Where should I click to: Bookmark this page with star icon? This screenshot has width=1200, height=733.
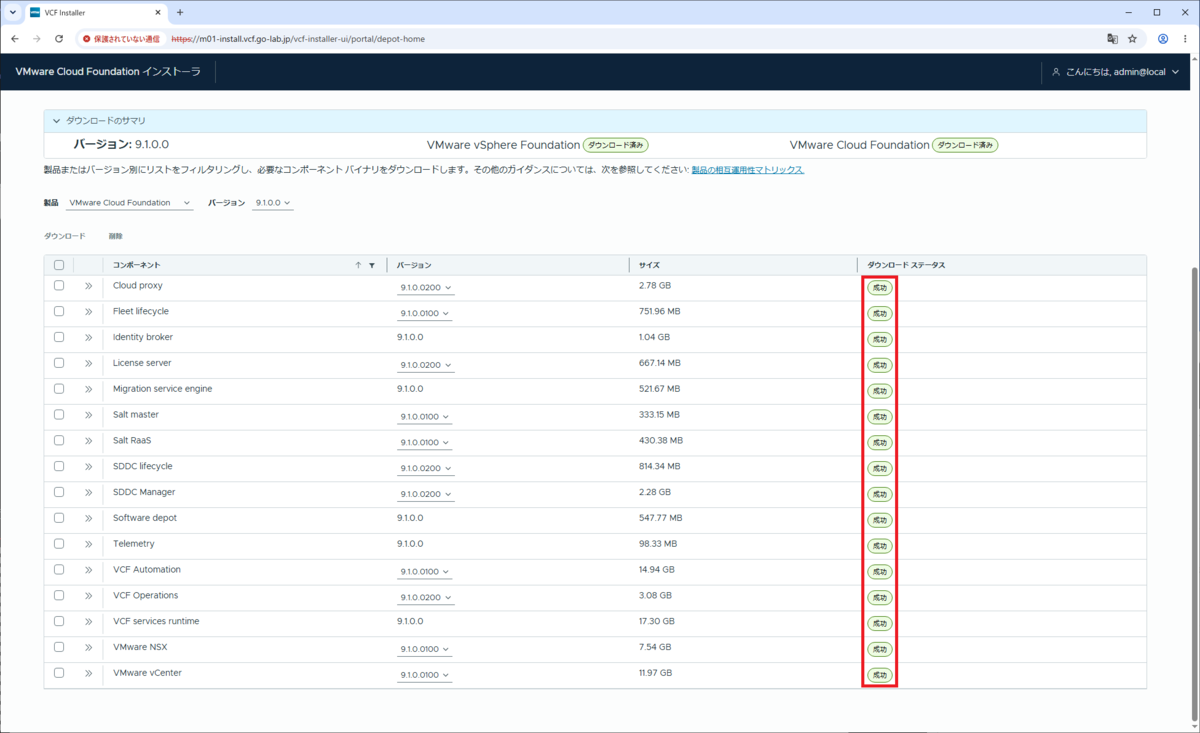1132,39
